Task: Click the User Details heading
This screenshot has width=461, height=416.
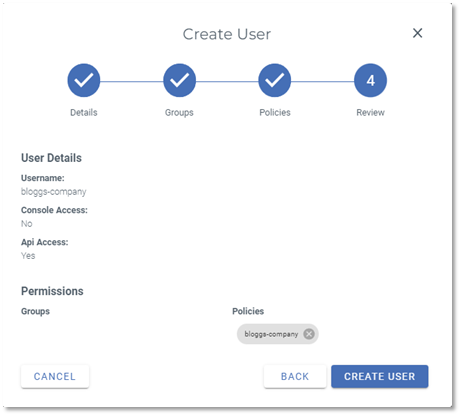Action: tap(51, 158)
